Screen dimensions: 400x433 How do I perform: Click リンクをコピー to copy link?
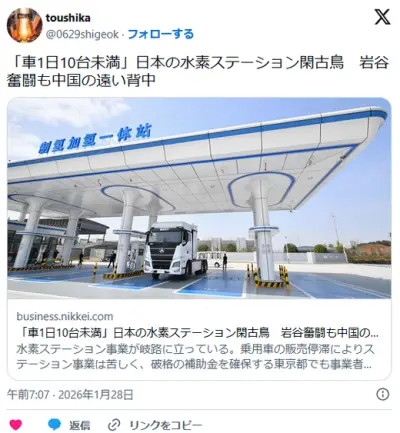pyautogui.click(x=166, y=425)
